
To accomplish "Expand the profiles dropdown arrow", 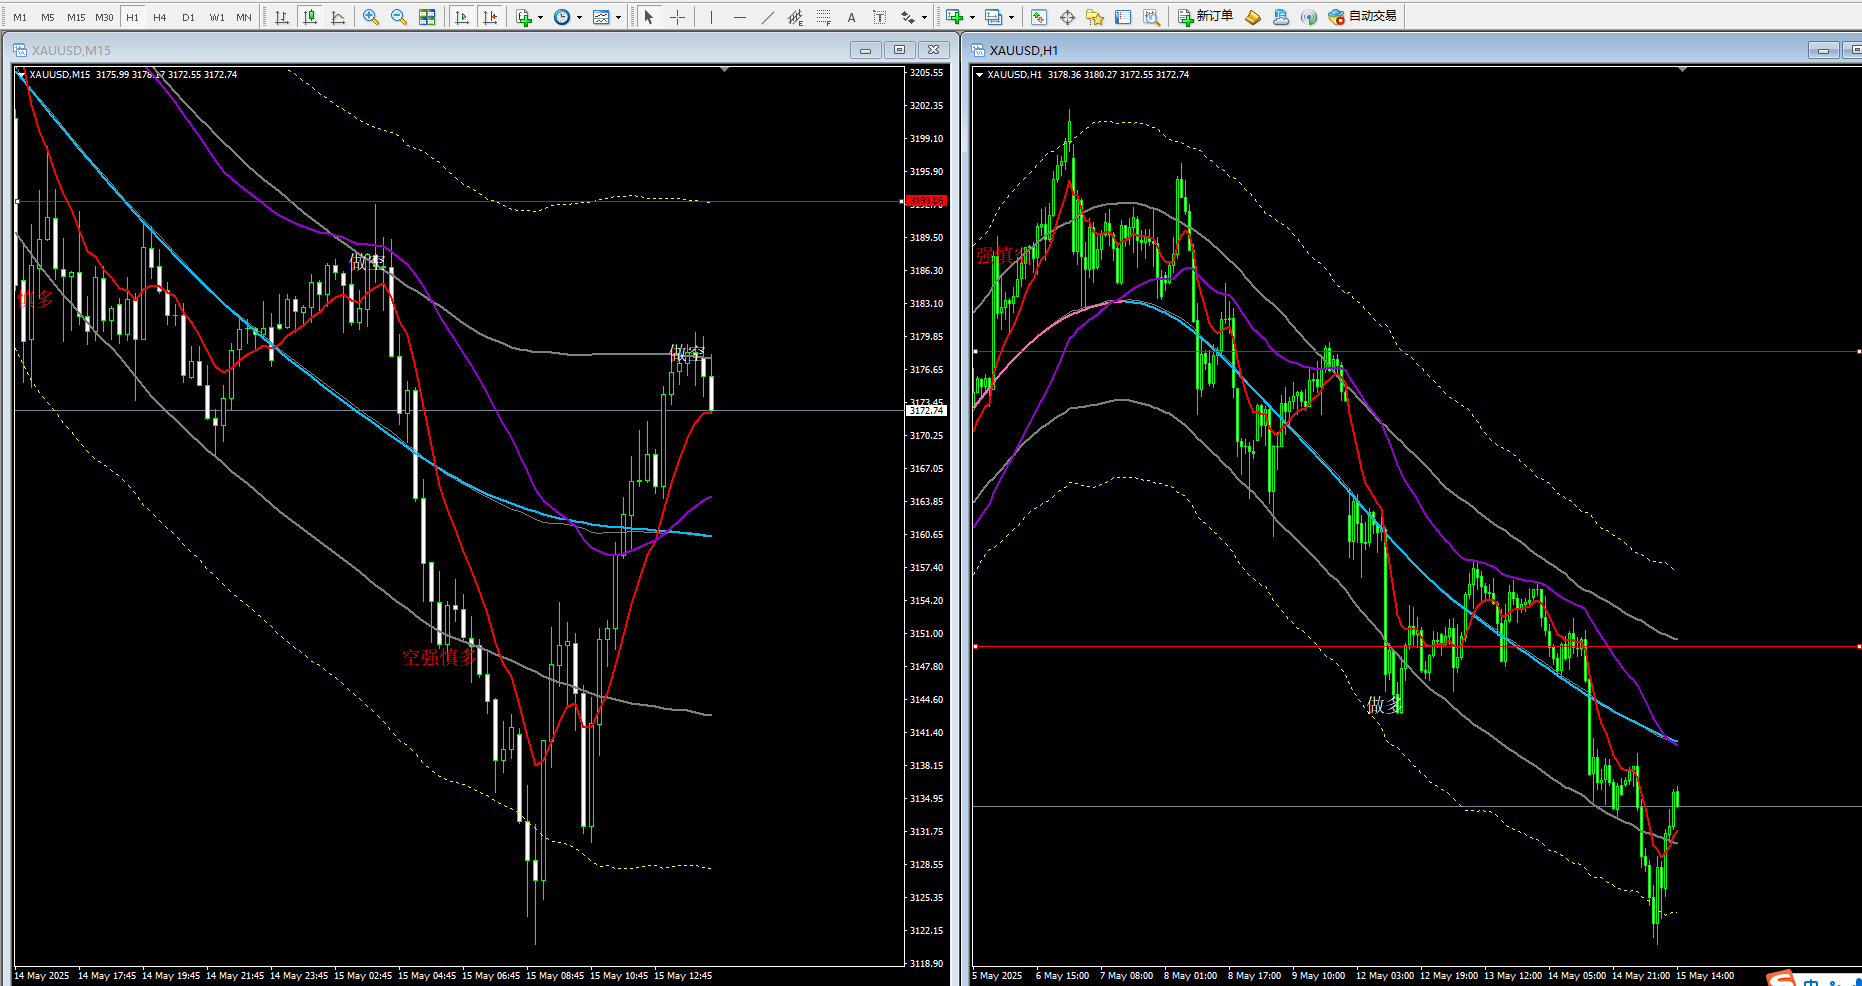I will click(x=1011, y=17).
